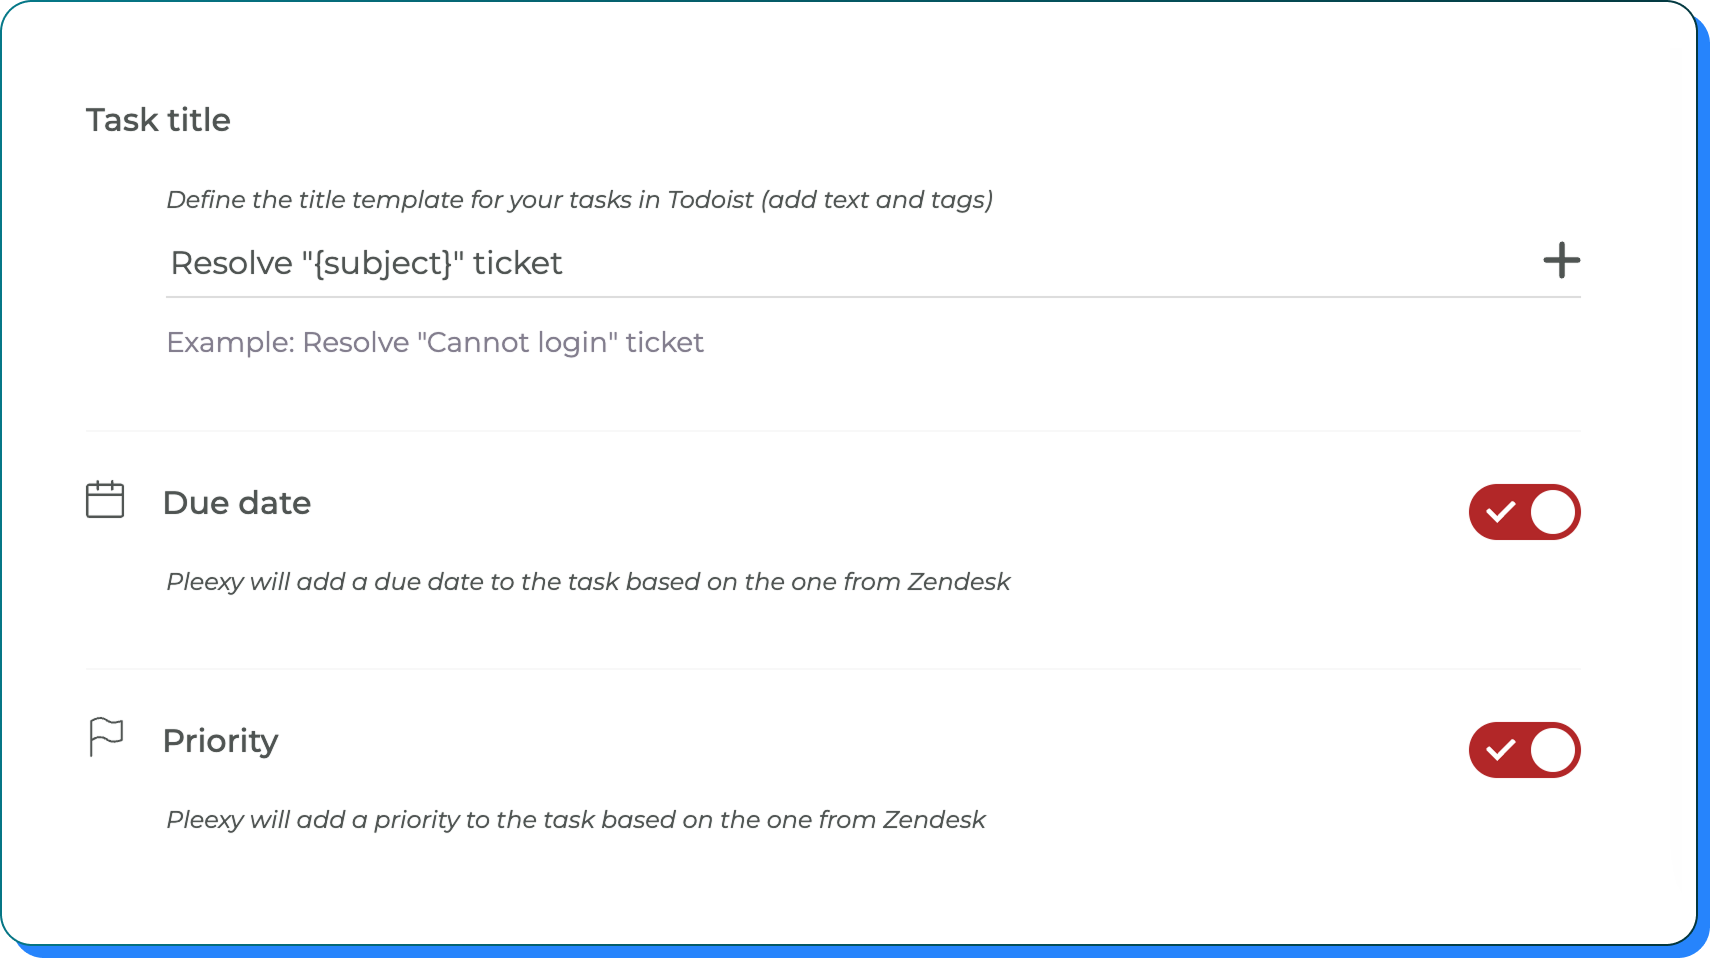Screen dimensions: 1710x958
Task: Click the white checkmark inside the Priority switch
Action: [1502, 750]
